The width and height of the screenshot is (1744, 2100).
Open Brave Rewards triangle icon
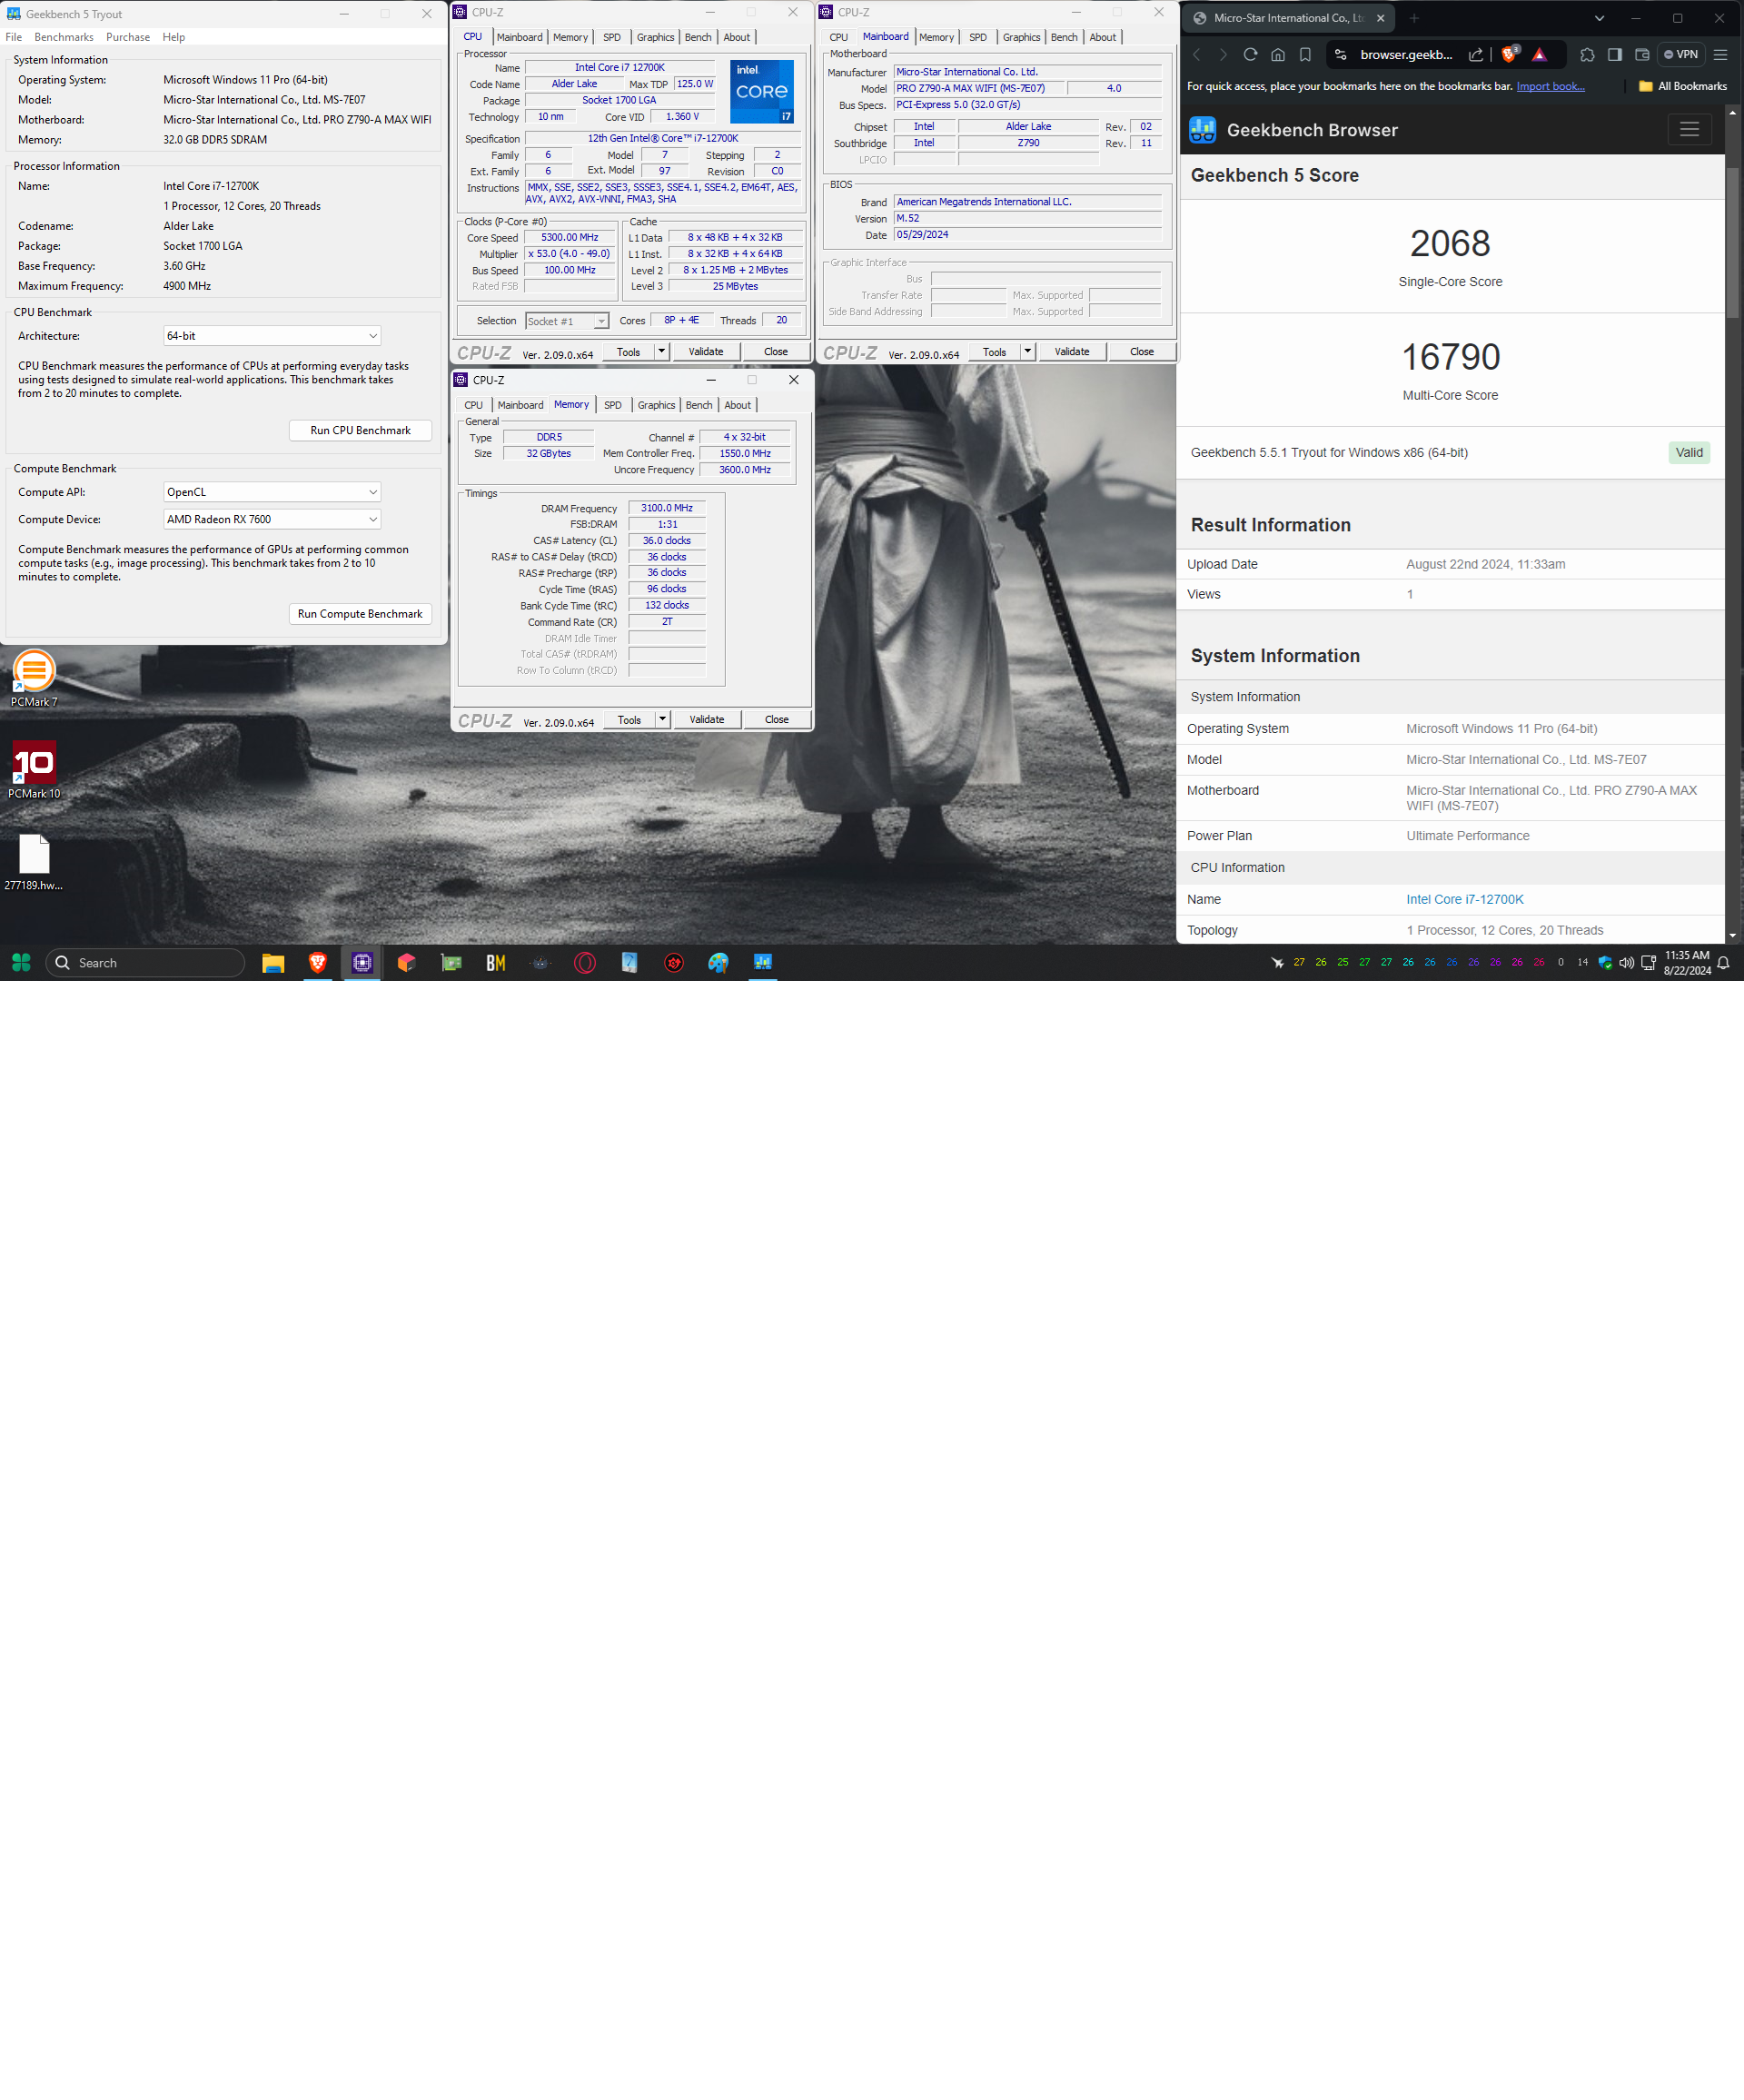click(1539, 55)
